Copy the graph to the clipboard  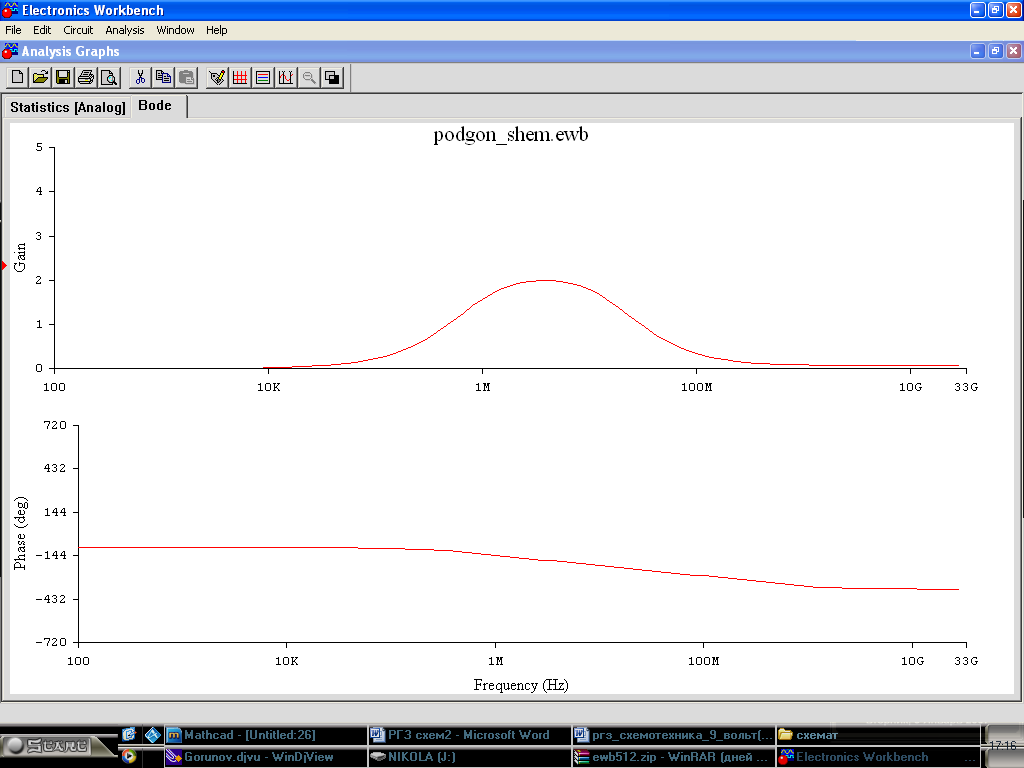pos(163,78)
